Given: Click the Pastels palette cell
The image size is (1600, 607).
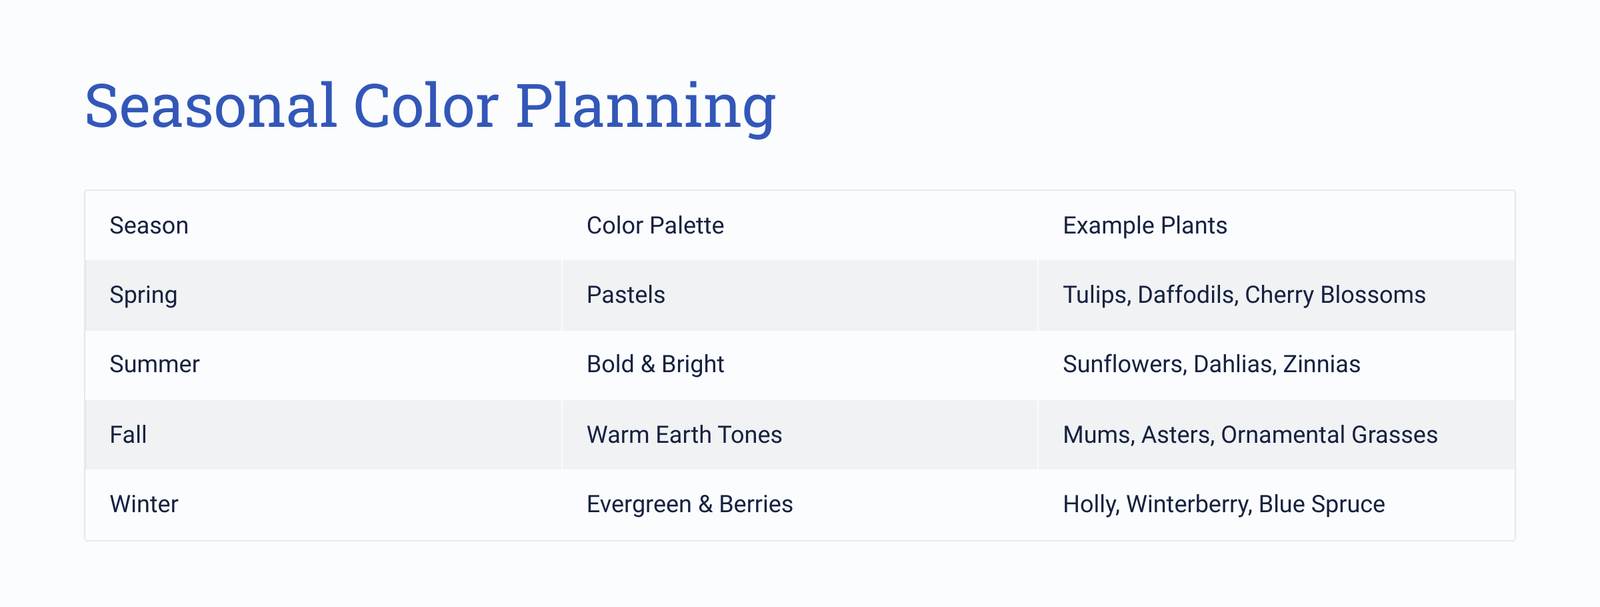Looking at the screenshot, I should click(x=800, y=295).
